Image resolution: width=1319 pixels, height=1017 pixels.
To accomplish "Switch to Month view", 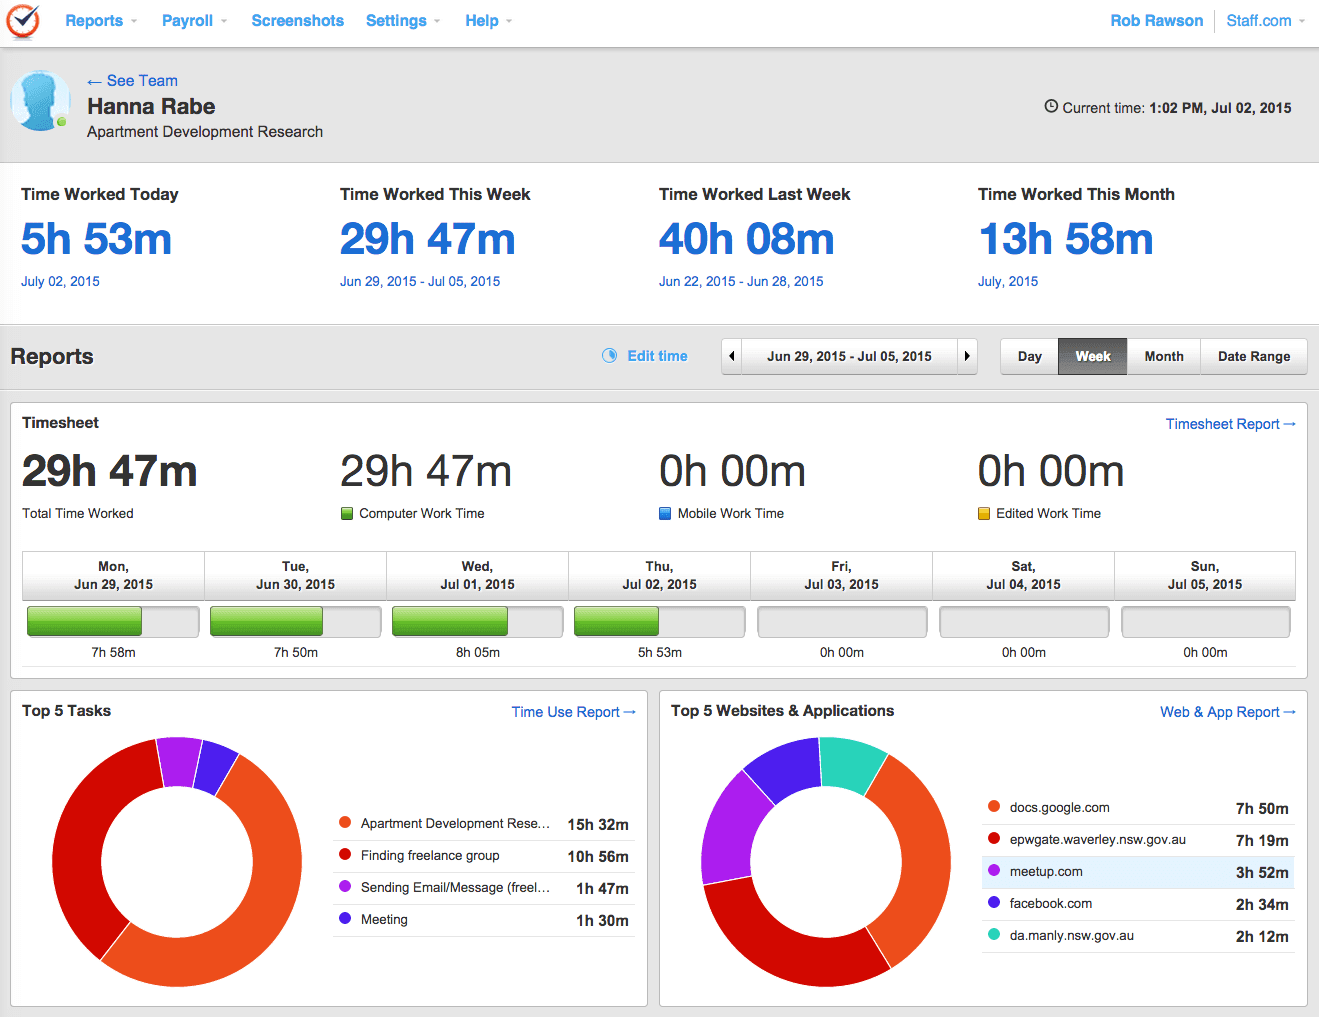I will 1163,356.
